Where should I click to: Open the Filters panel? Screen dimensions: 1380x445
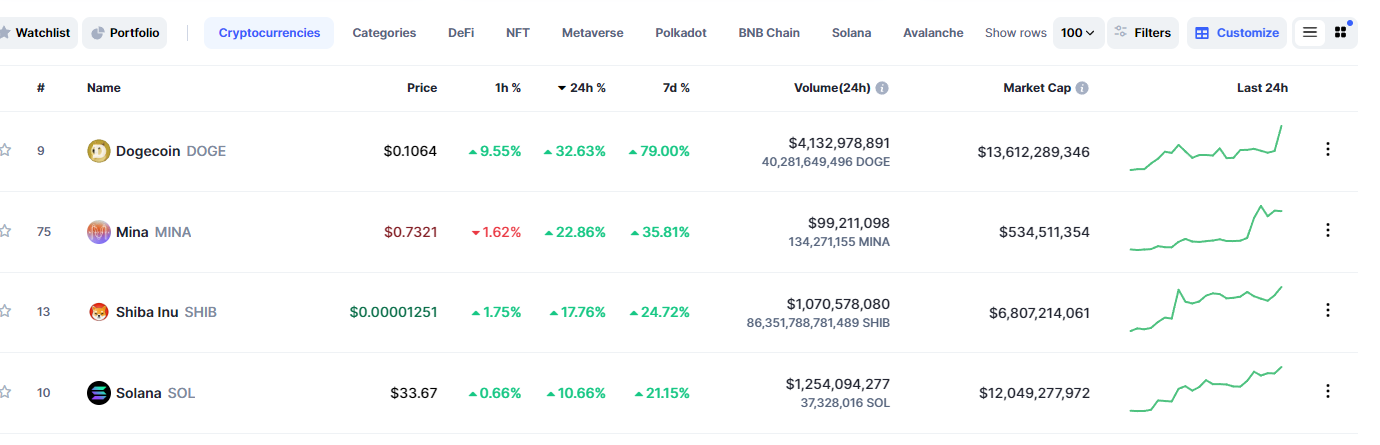(1143, 33)
